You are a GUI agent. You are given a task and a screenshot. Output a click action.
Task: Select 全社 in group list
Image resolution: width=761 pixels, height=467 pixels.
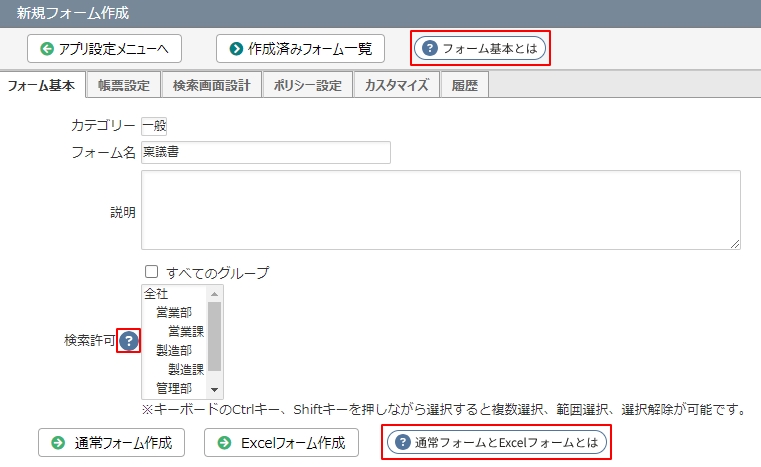point(156,293)
